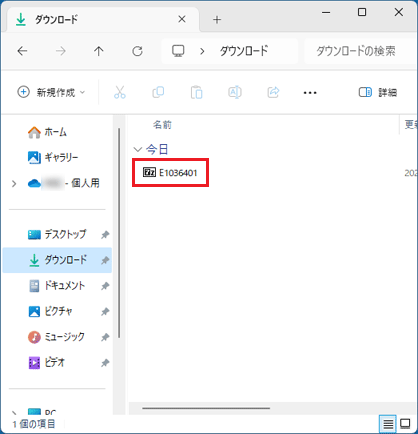This screenshot has width=418, height=434.
Task: Close the ダウンロード tab
Action: click(x=182, y=19)
